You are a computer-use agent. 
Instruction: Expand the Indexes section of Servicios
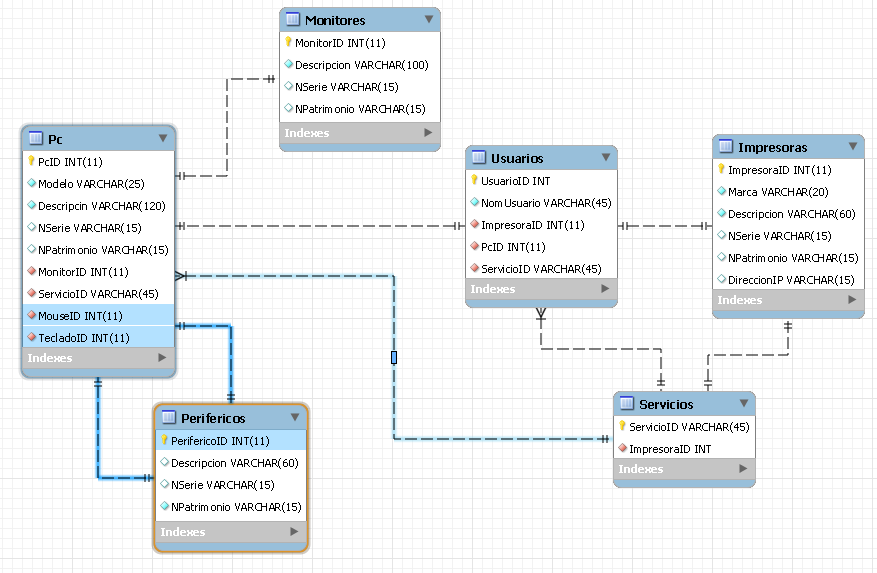point(743,469)
